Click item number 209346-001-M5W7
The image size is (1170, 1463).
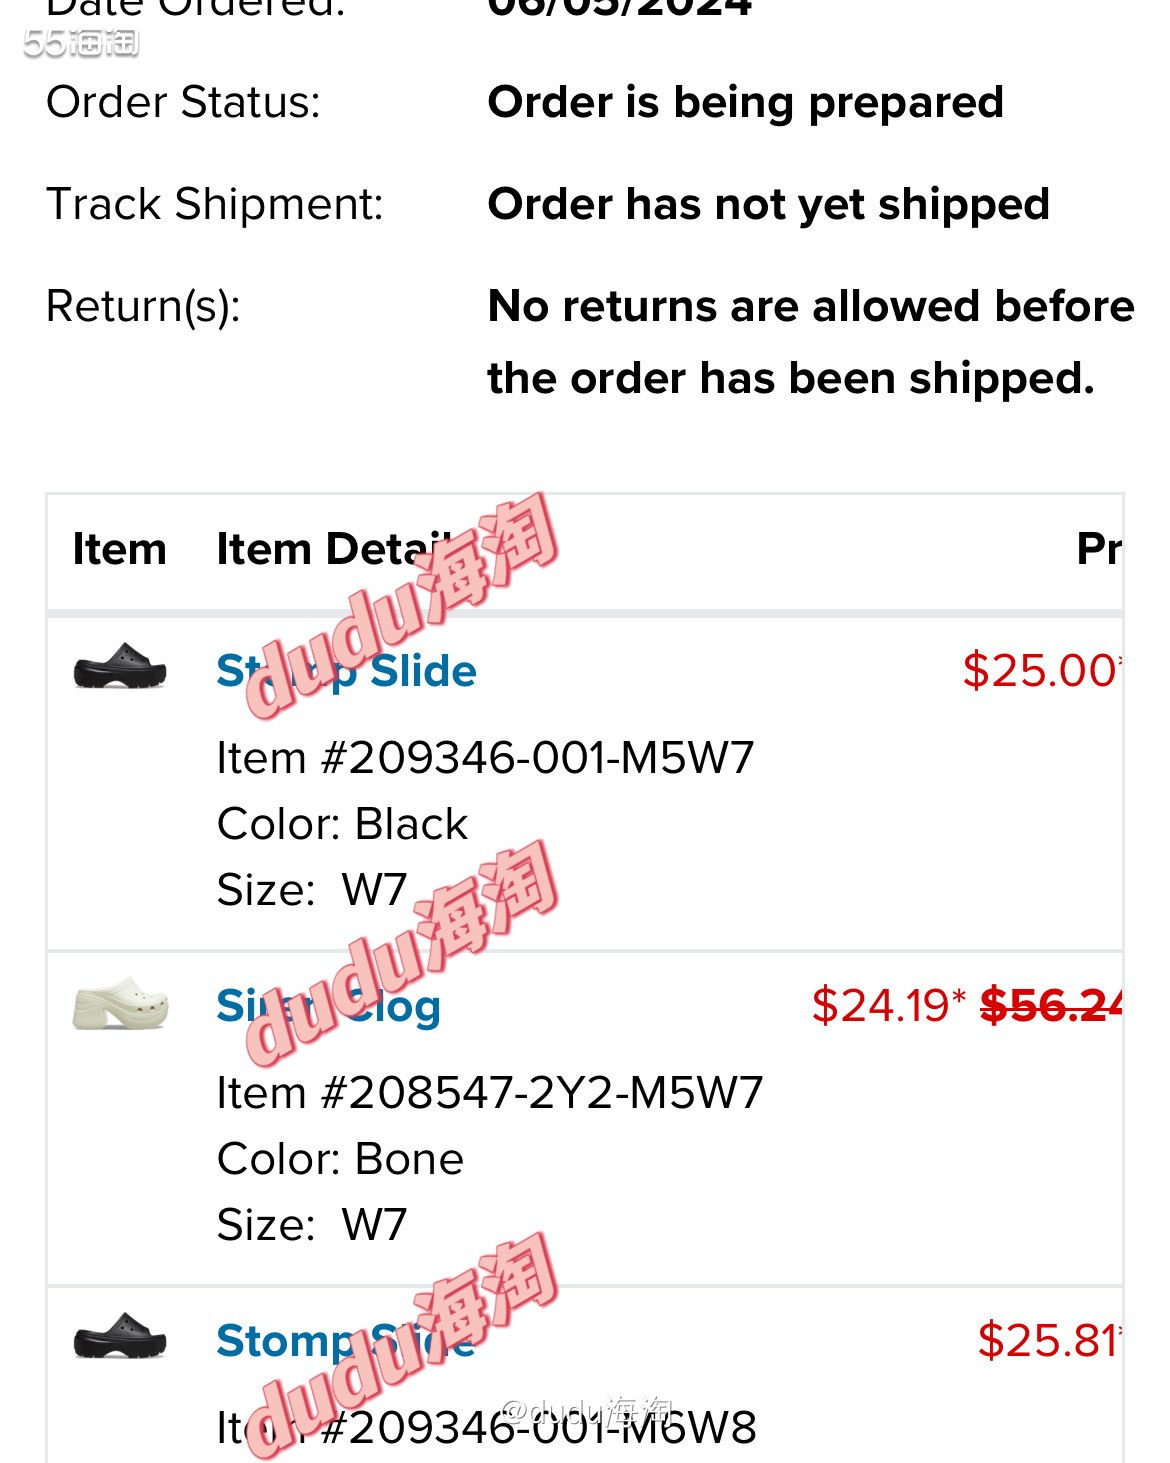(485, 758)
